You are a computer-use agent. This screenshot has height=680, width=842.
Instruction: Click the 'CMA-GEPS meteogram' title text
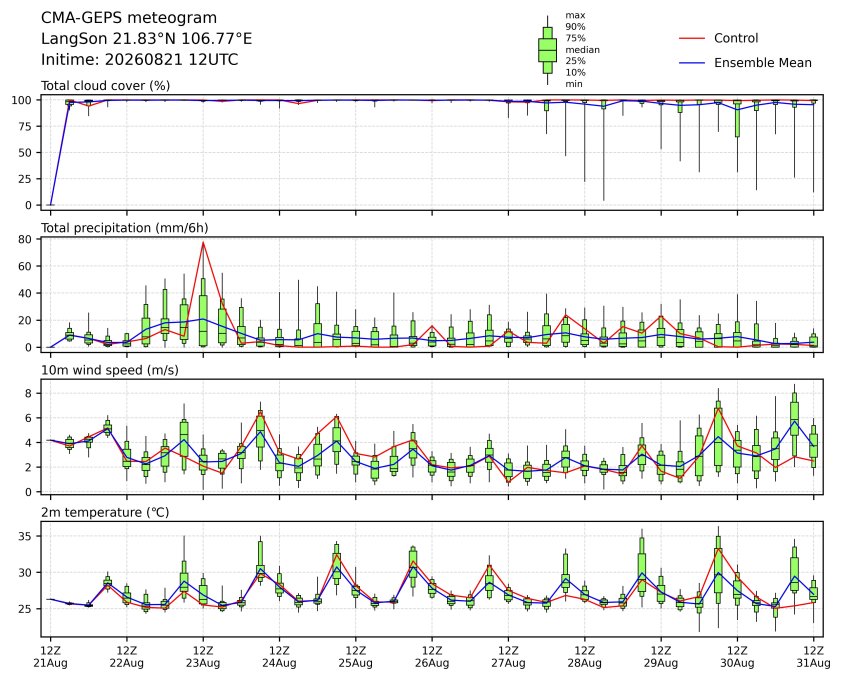[129, 18]
